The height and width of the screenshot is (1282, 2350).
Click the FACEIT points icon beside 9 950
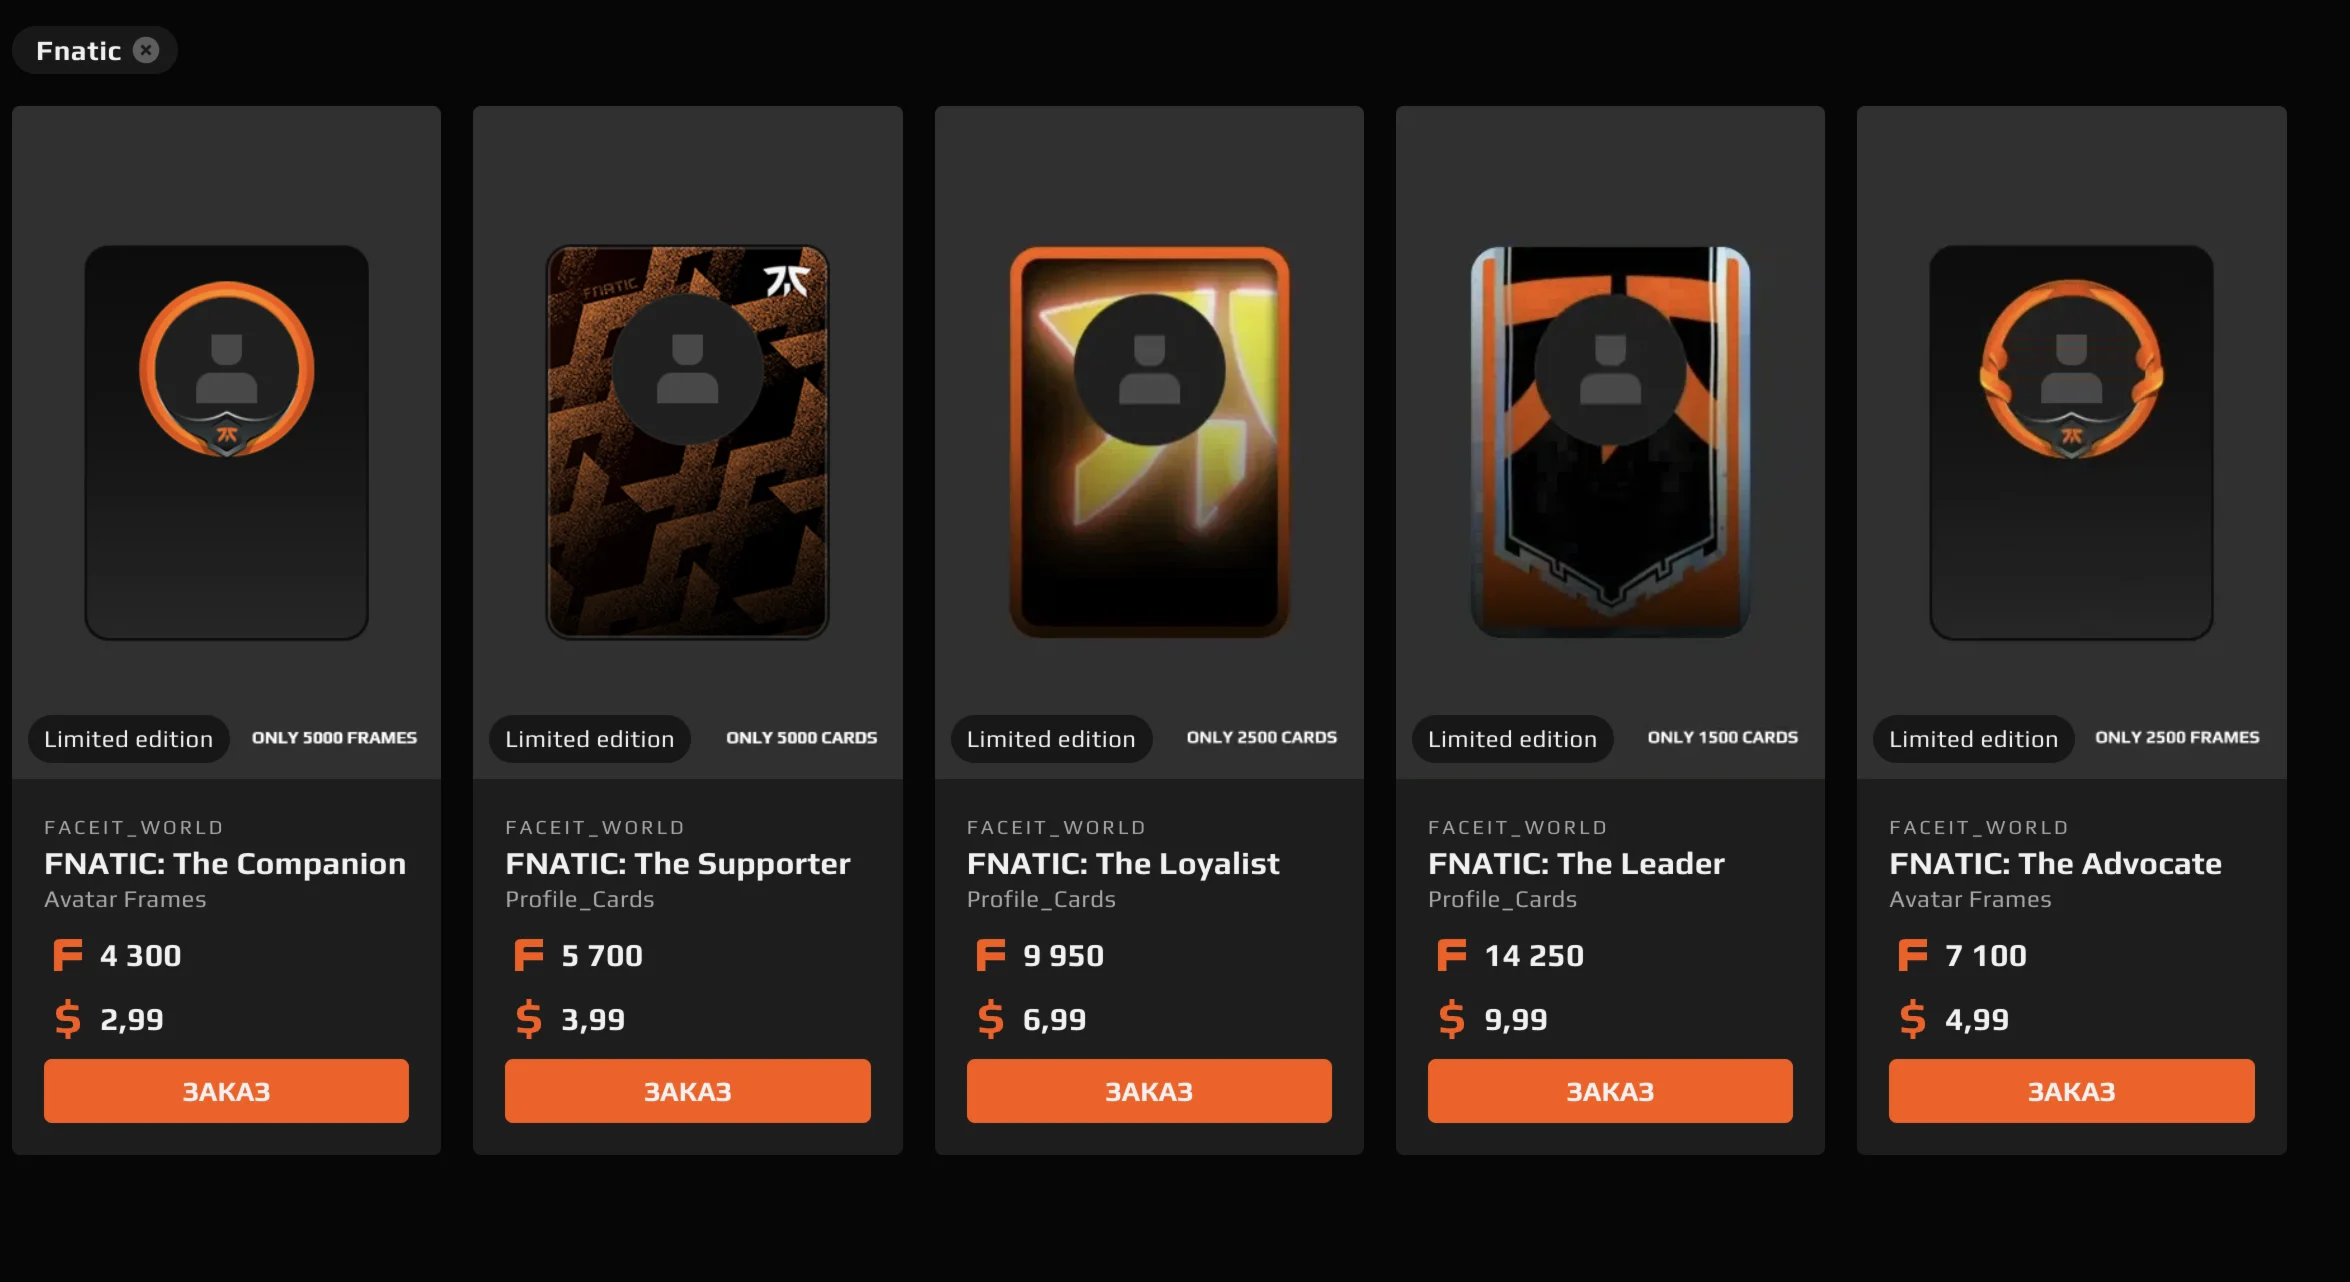tap(990, 955)
